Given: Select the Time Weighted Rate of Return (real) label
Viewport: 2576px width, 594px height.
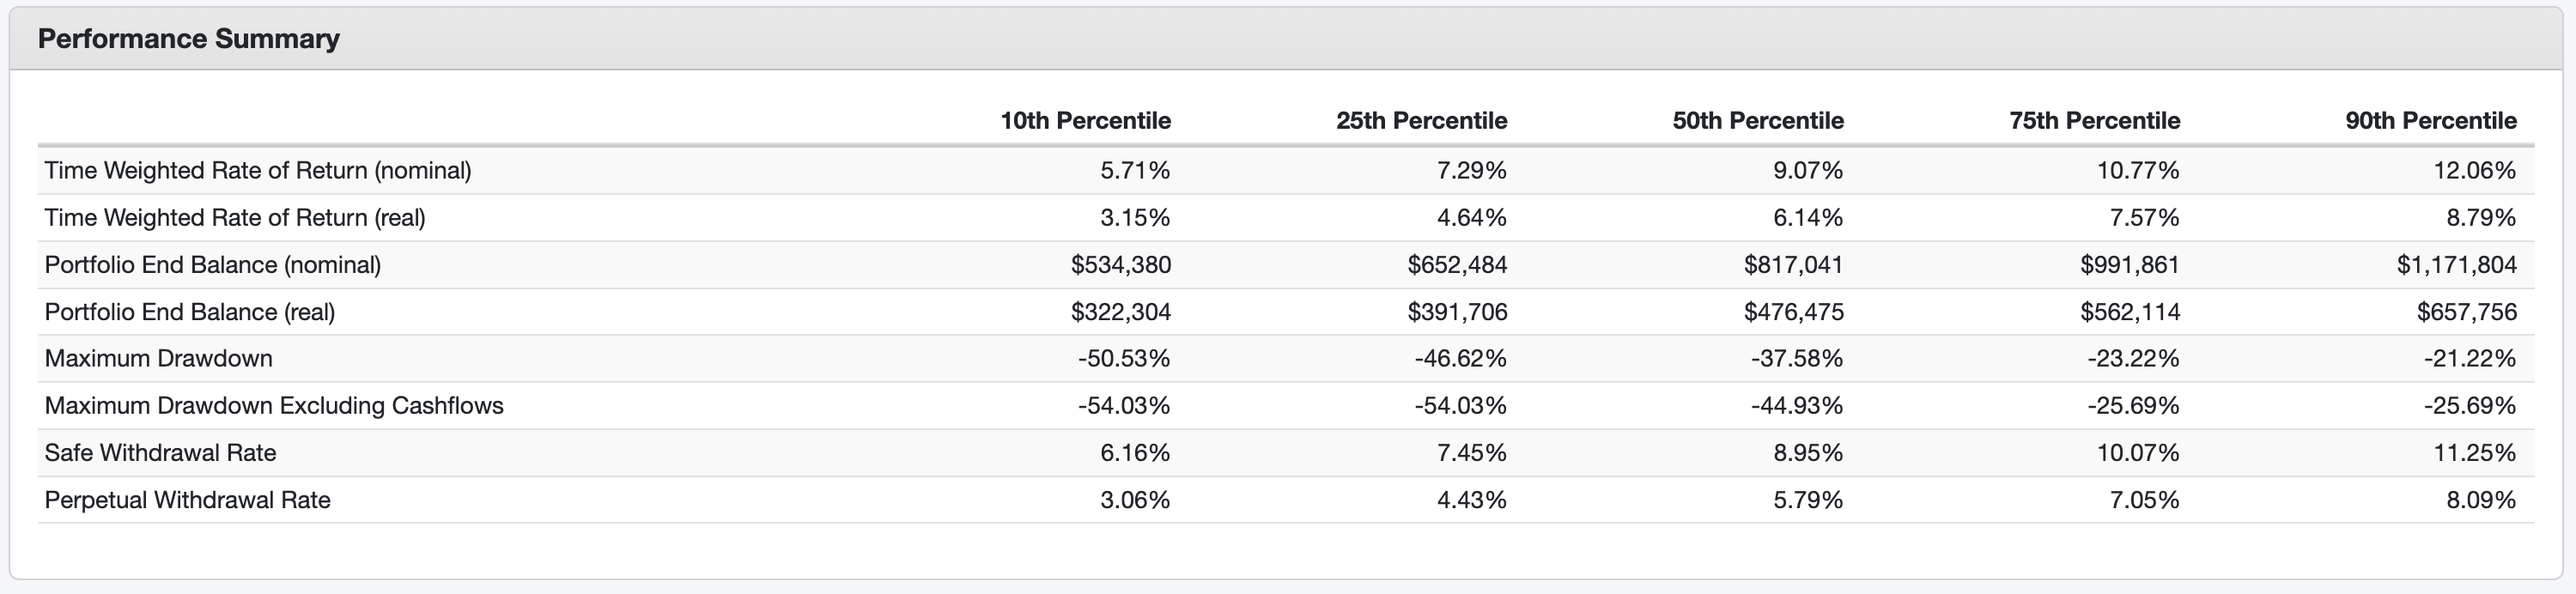Looking at the screenshot, I should tap(235, 218).
